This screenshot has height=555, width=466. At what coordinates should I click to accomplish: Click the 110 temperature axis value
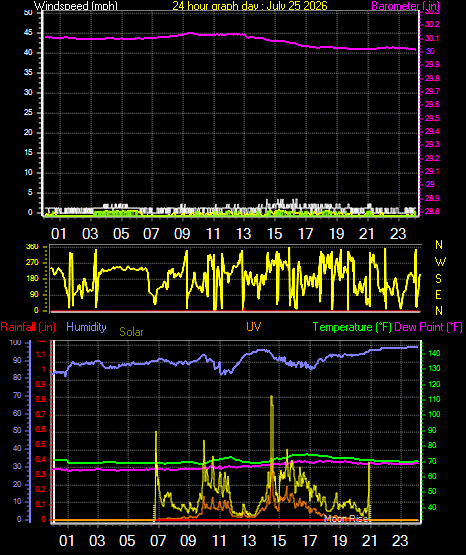(x=434, y=399)
